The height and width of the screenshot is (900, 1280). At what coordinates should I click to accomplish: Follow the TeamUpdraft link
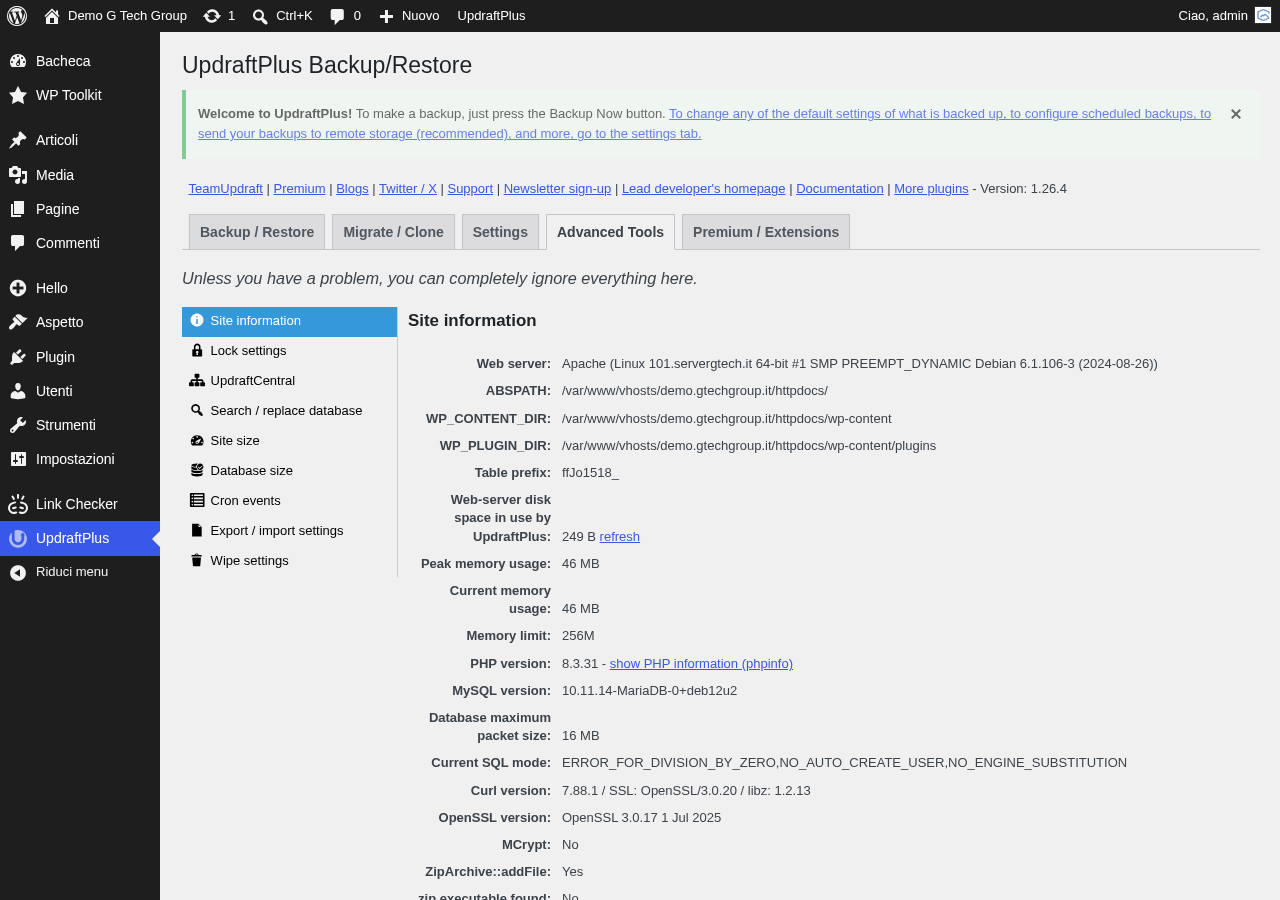226,189
